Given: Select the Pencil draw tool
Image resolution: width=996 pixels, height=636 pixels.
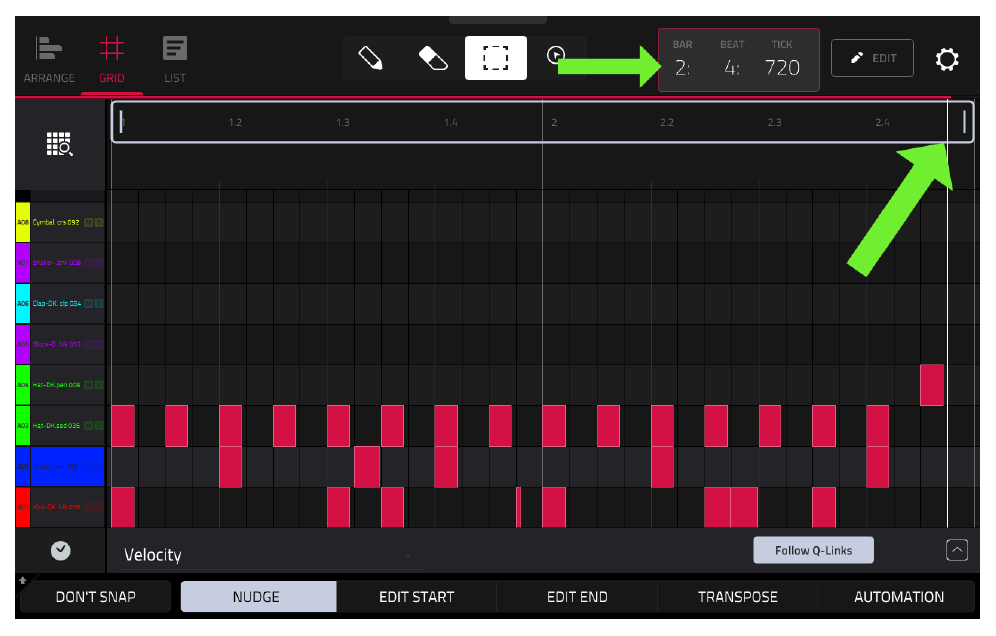Looking at the screenshot, I should (371, 58).
